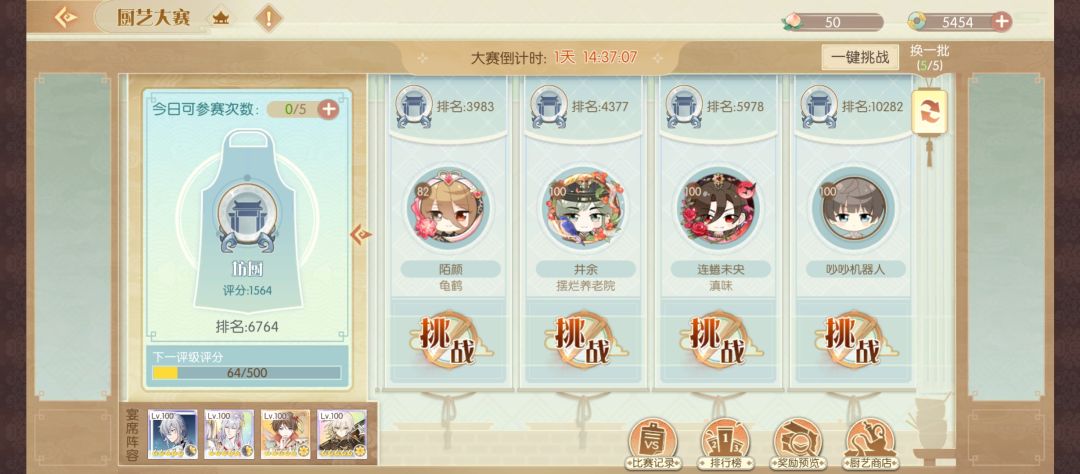Click the back arrow icon
The height and width of the screenshot is (474, 1080).
coord(65,17)
